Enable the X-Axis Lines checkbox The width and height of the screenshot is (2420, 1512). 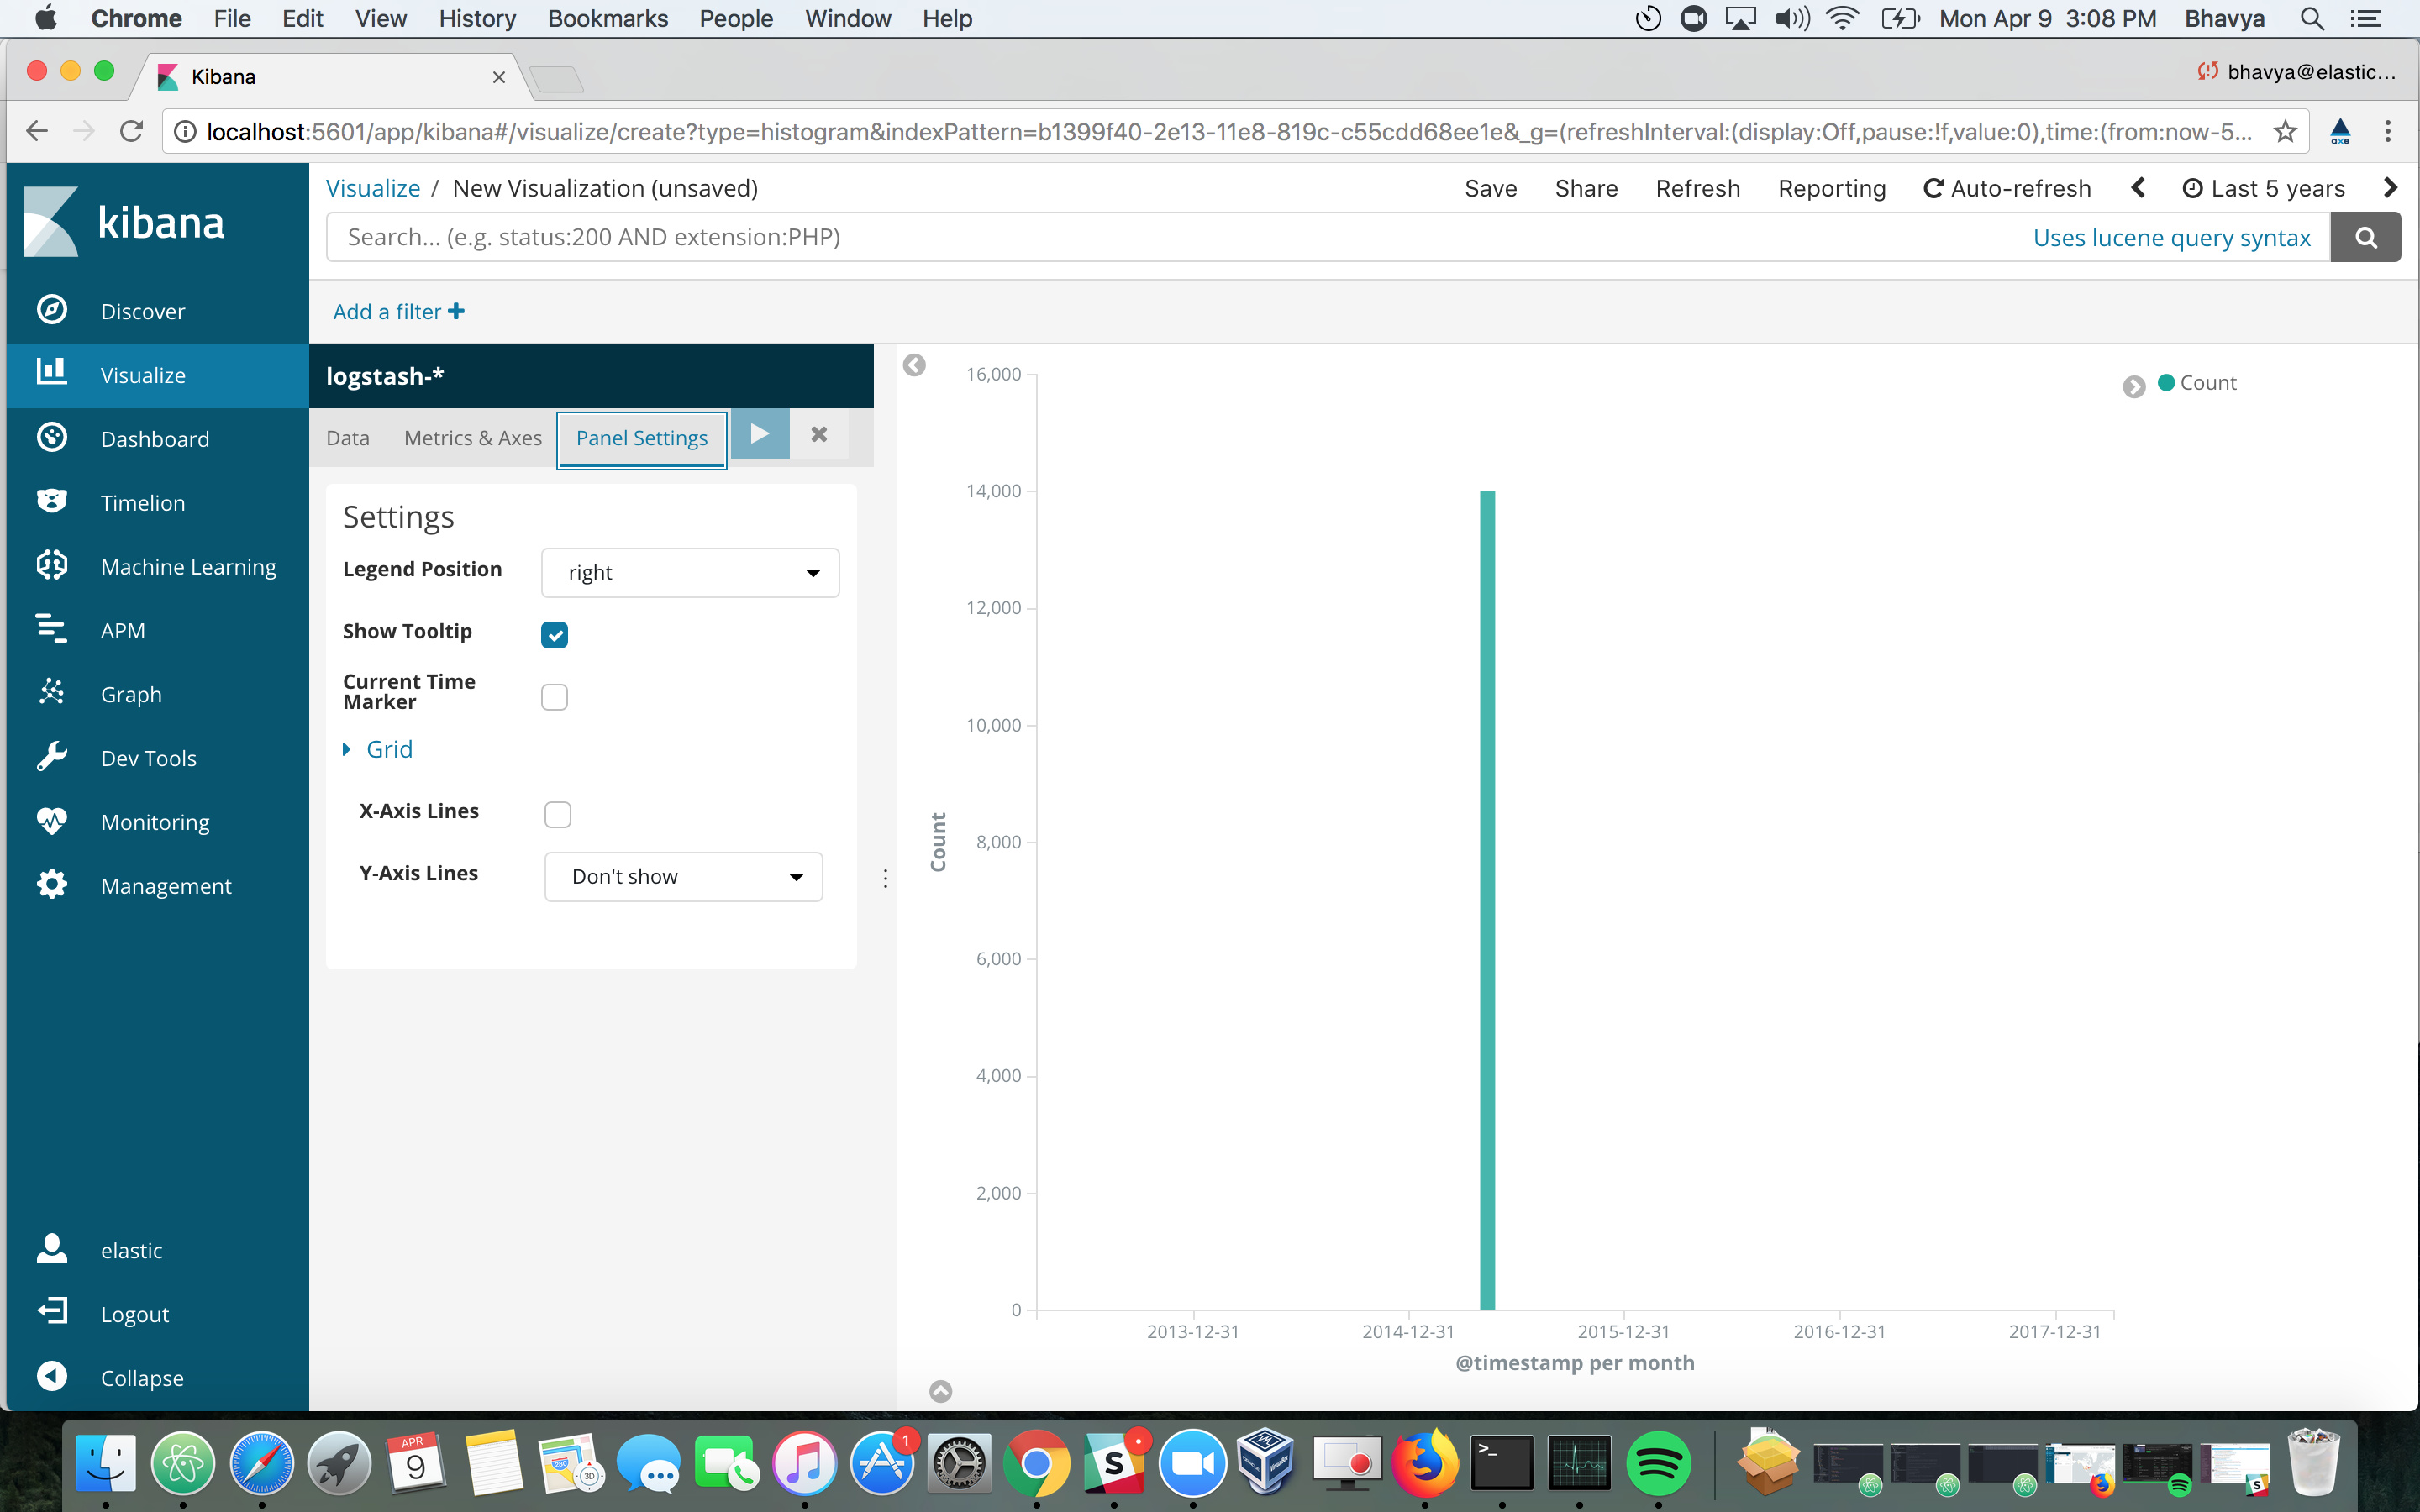pos(557,814)
